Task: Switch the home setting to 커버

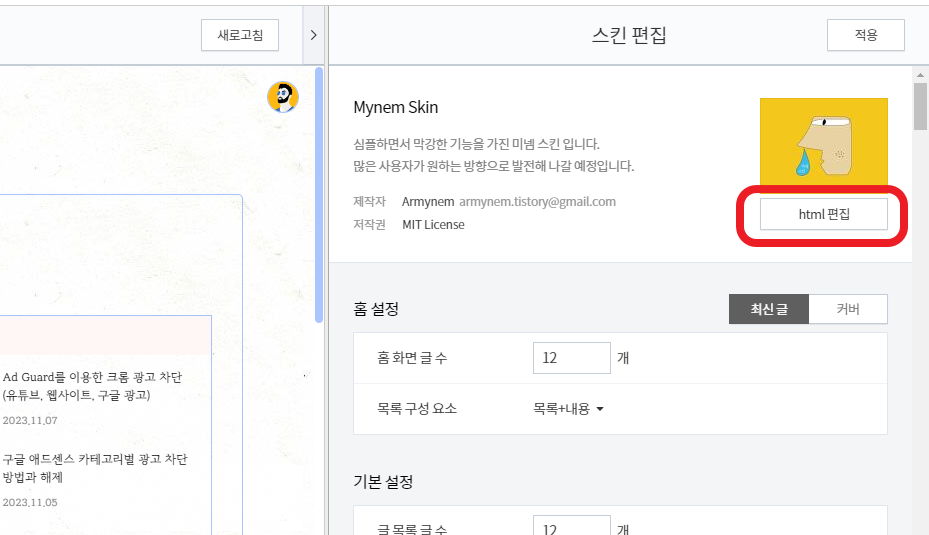Action: 848,309
